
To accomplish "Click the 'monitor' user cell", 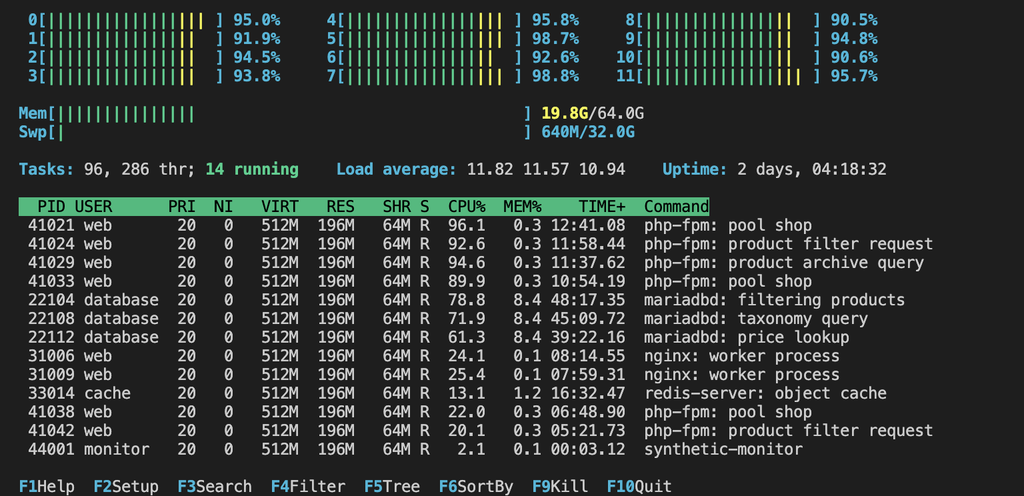I will 116,450.
